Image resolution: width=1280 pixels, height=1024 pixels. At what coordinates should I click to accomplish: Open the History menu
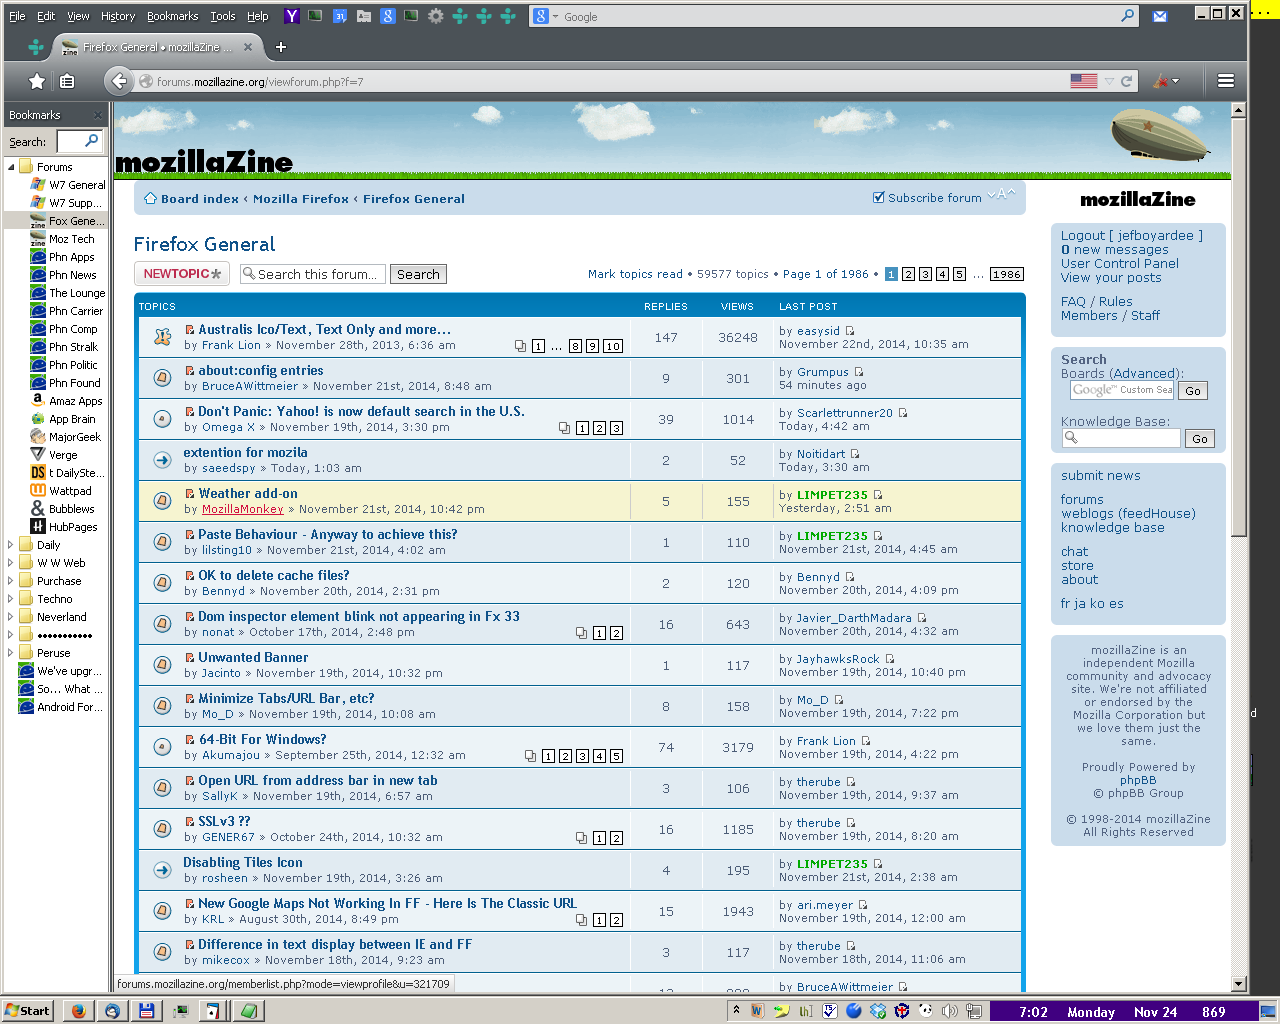pos(118,16)
